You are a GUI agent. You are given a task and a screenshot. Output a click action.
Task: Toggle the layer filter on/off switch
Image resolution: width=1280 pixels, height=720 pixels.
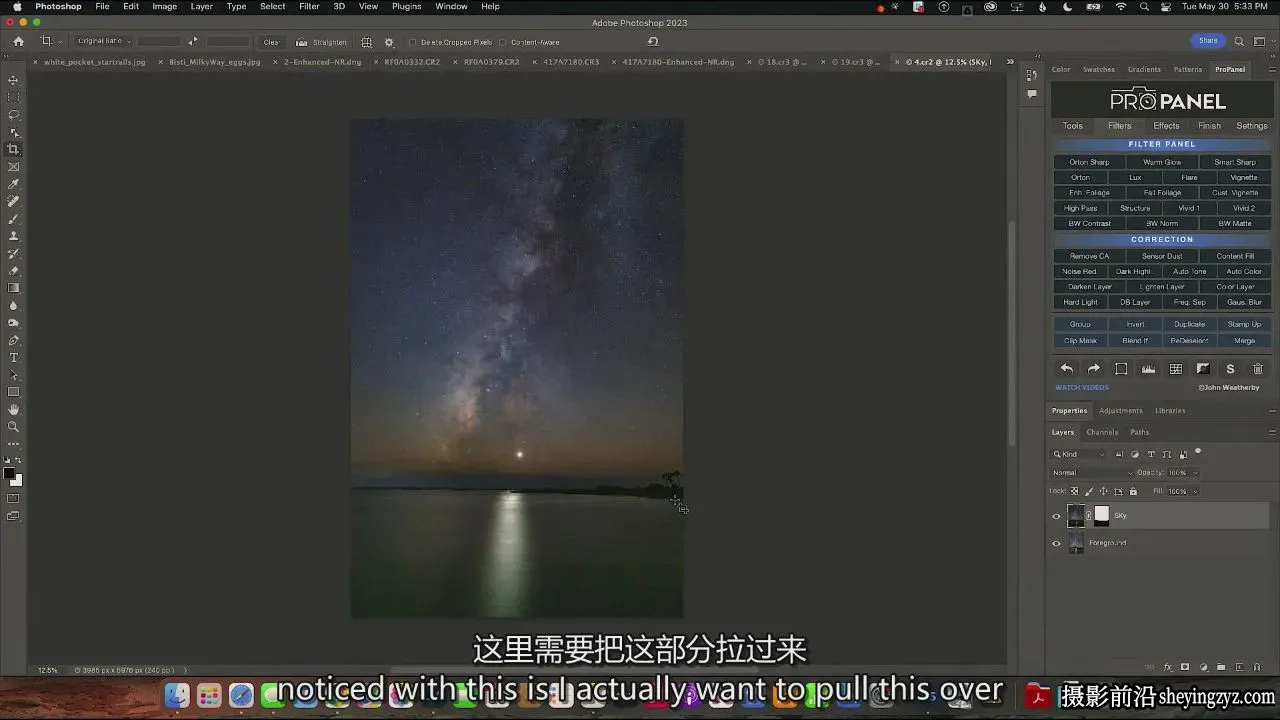pos(1198,452)
